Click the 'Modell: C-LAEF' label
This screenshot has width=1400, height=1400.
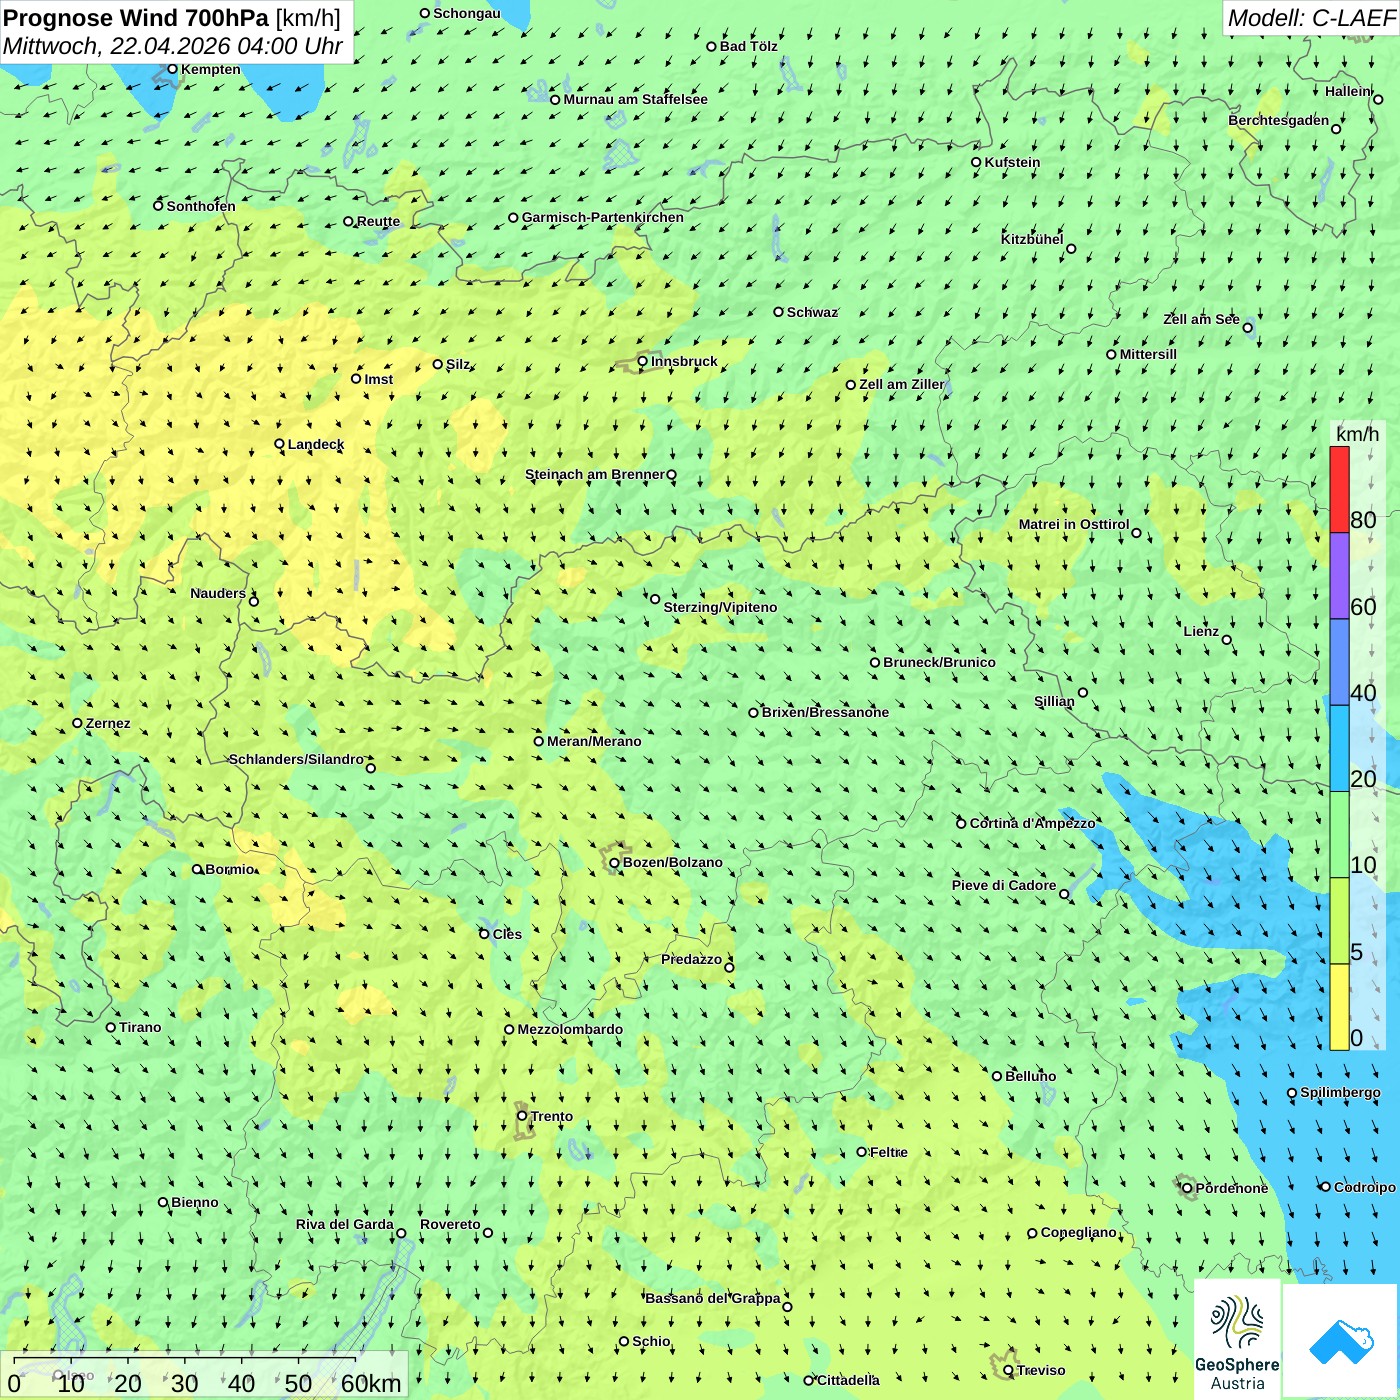point(1310,18)
